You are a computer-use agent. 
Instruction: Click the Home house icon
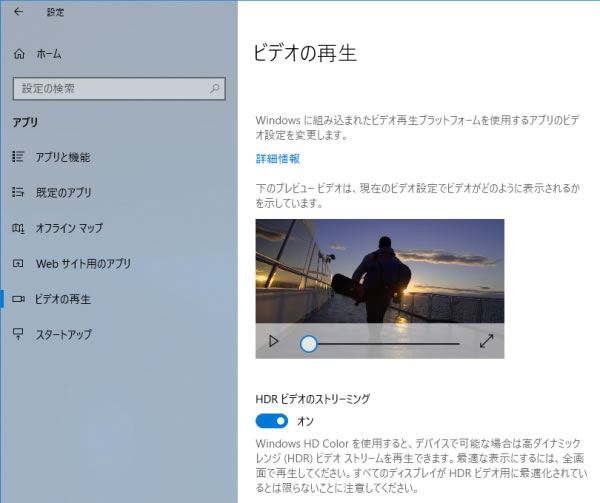point(19,54)
